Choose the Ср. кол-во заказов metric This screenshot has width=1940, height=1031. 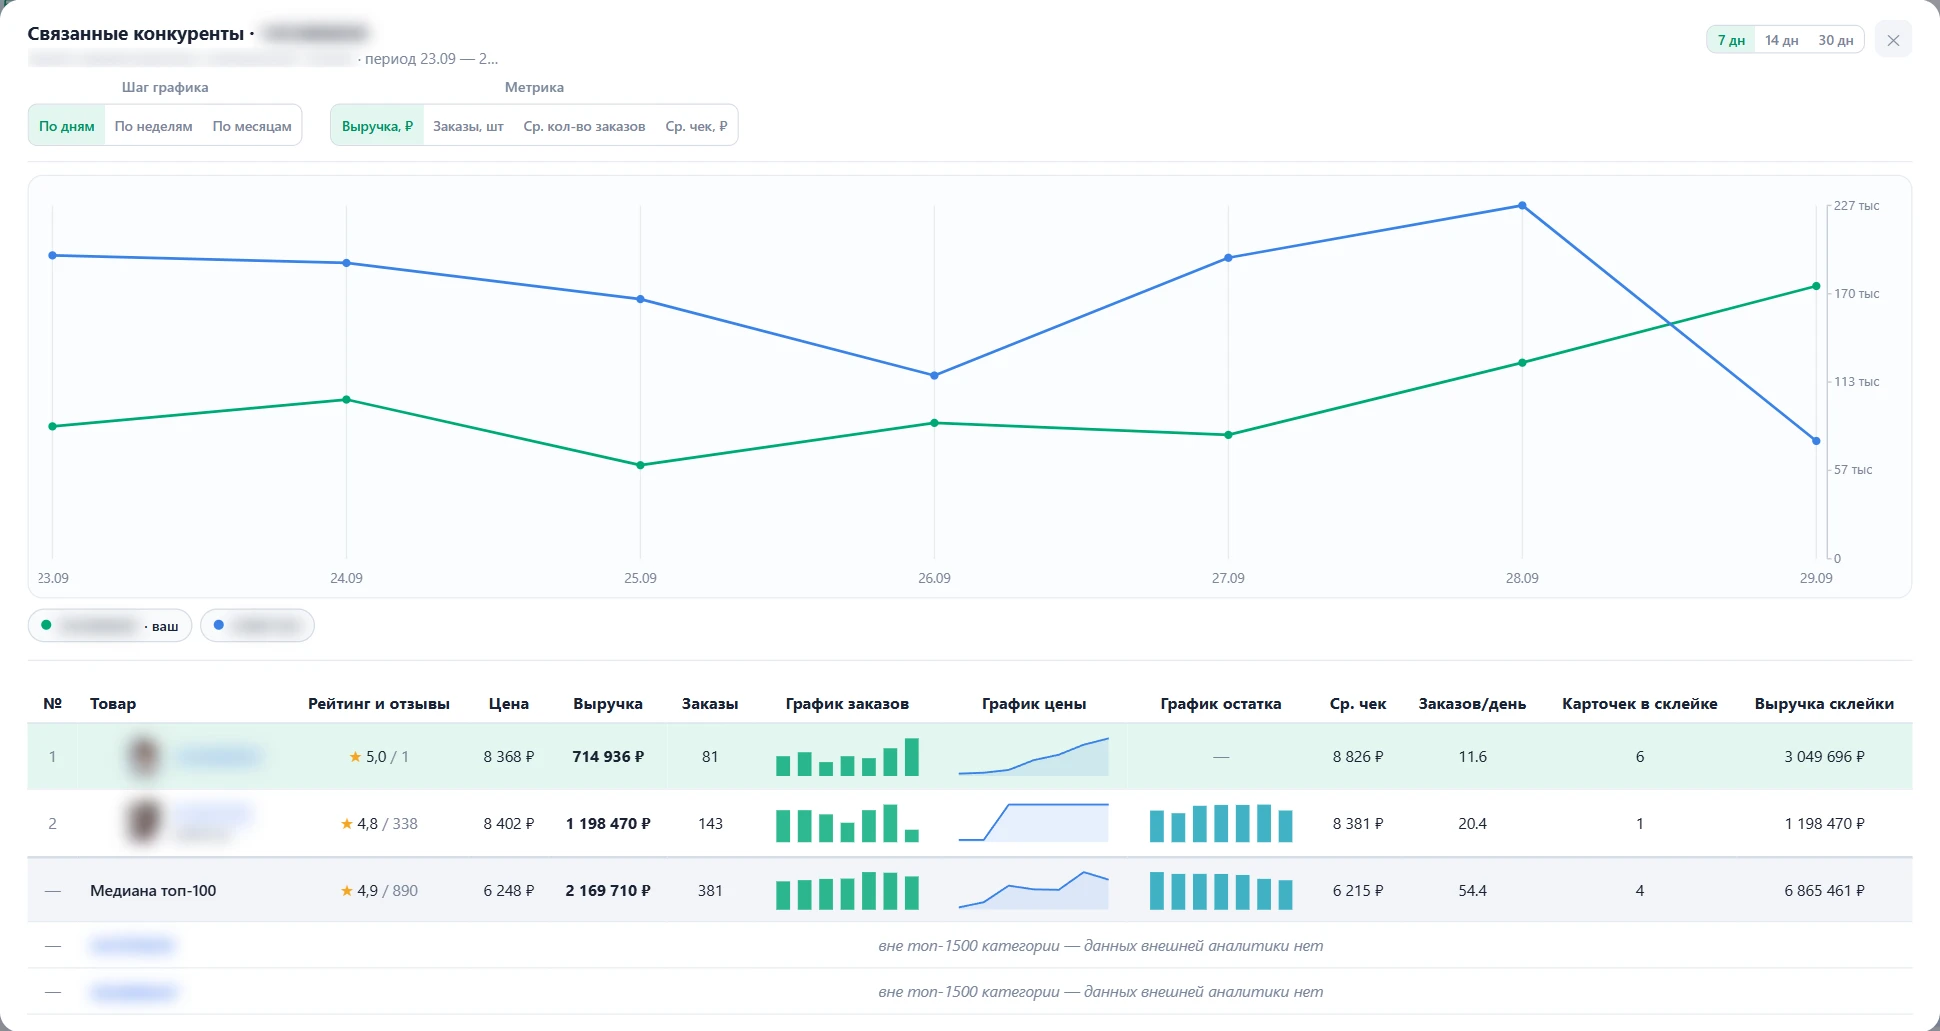pyautogui.click(x=584, y=126)
